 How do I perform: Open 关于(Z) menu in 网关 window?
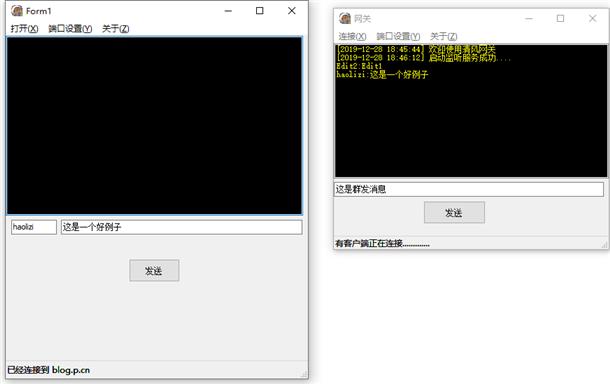(x=443, y=37)
